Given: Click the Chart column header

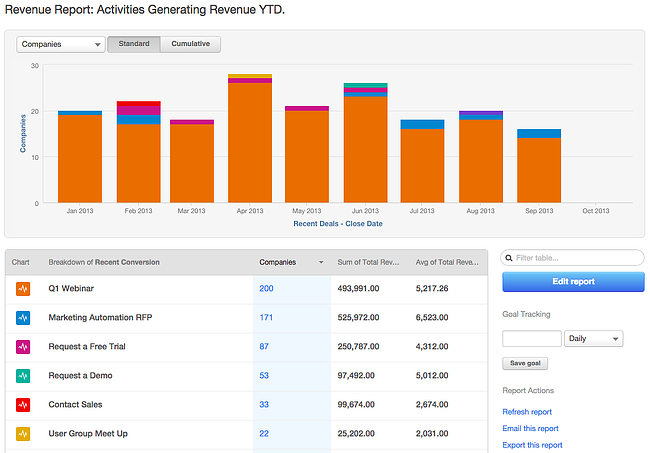Looking at the screenshot, I should click(20, 262).
